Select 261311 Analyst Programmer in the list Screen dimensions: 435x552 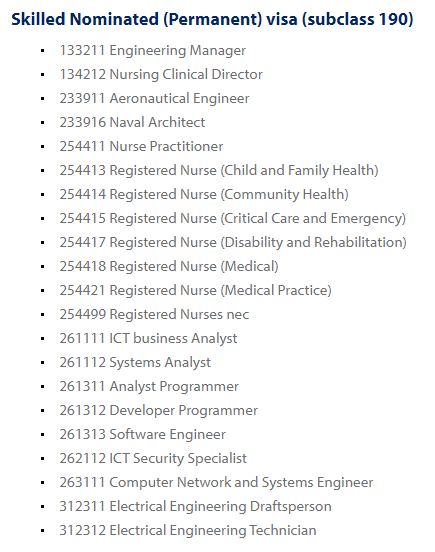[149, 387]
